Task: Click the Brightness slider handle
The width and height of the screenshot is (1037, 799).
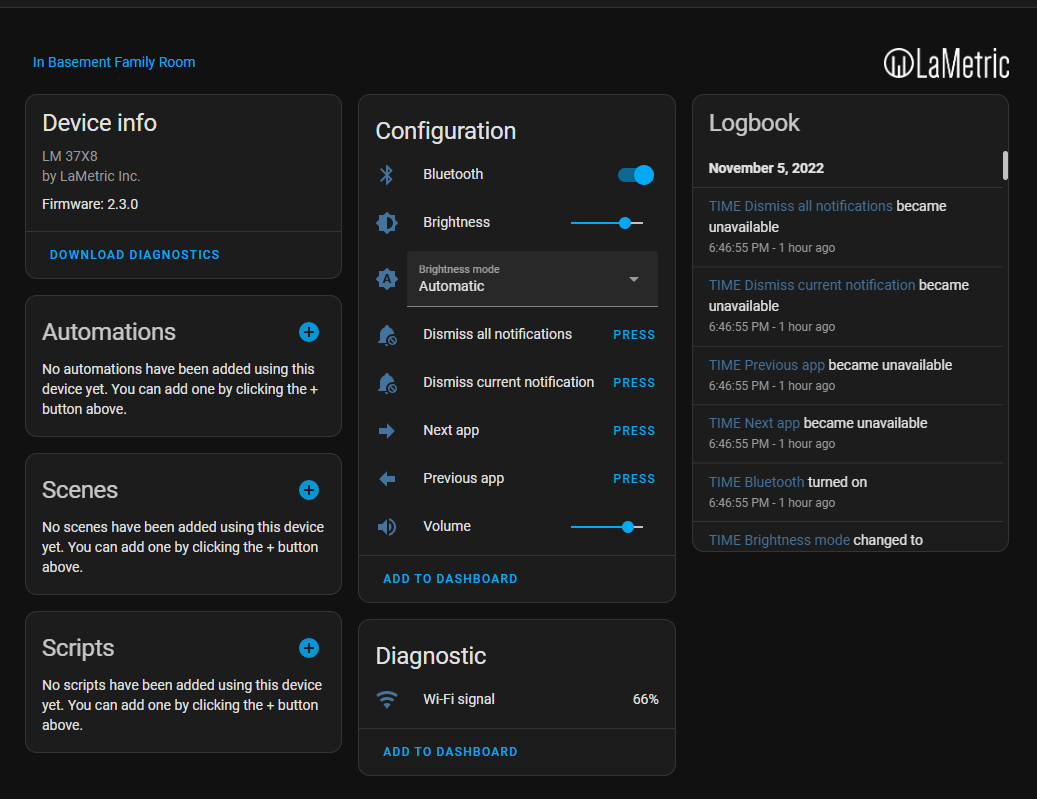Action: (625, 223)
